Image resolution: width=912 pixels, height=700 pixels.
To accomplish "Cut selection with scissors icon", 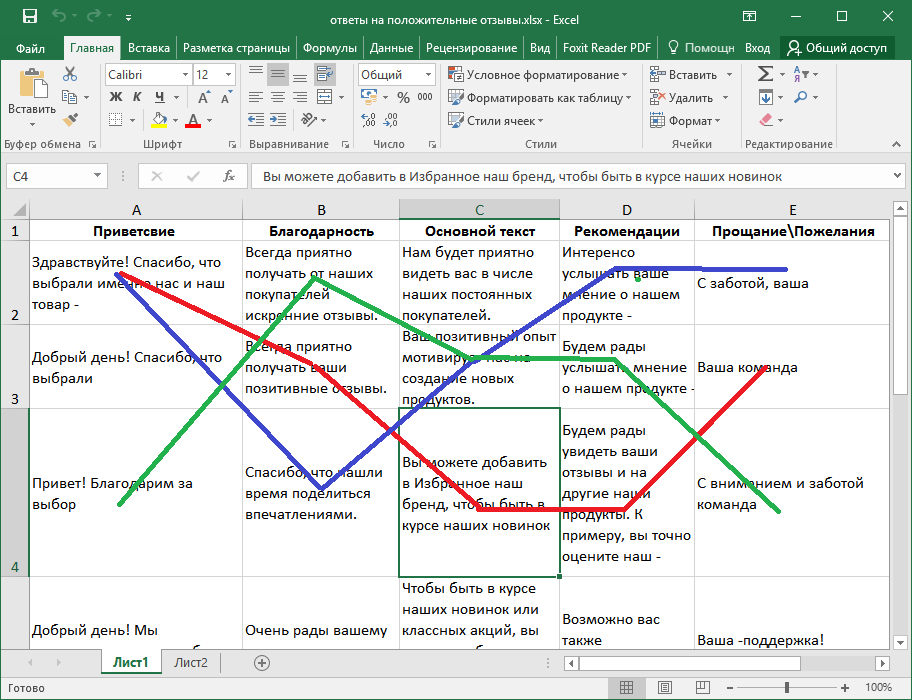I will coord(70,74).
